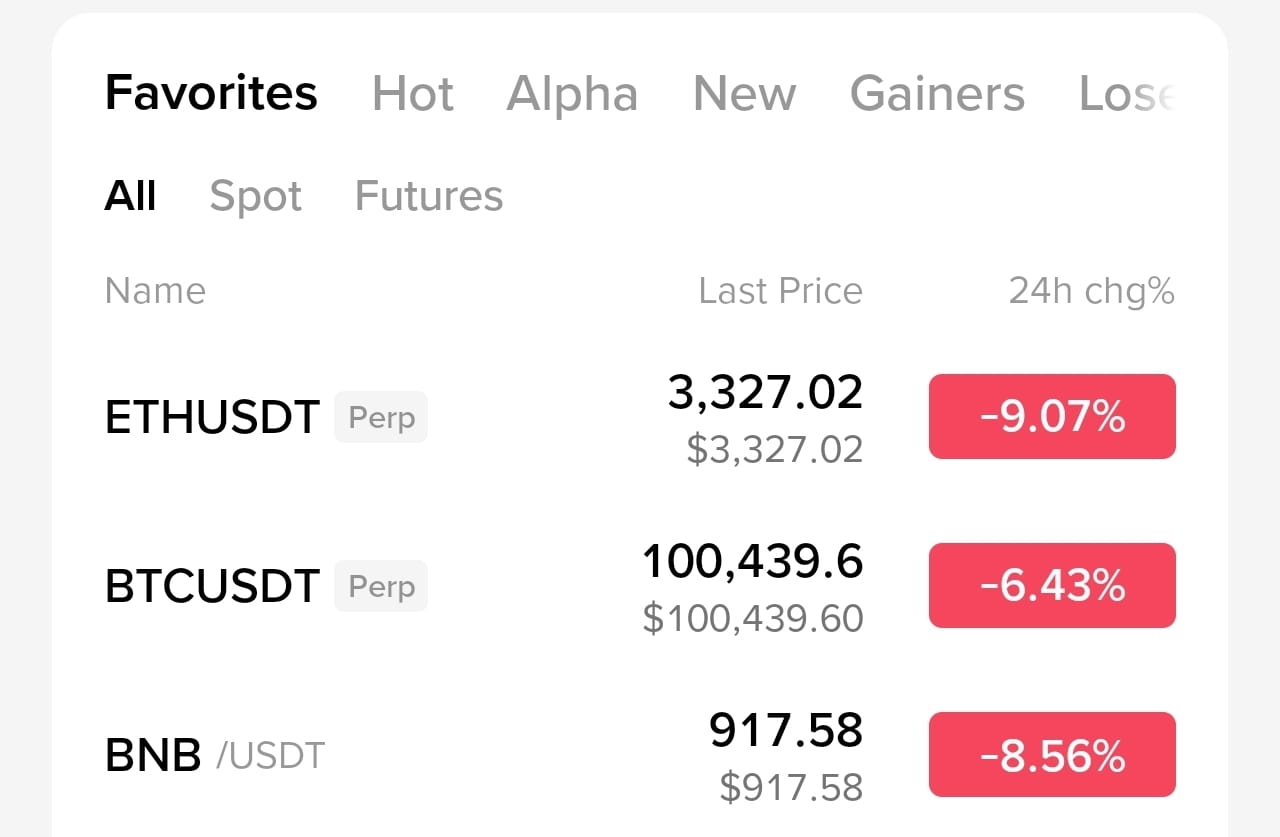This screenshot has width=1280, height=837.
Task: Show the Gainers tab
Action: pyautogui.click(x=937, y=94)
